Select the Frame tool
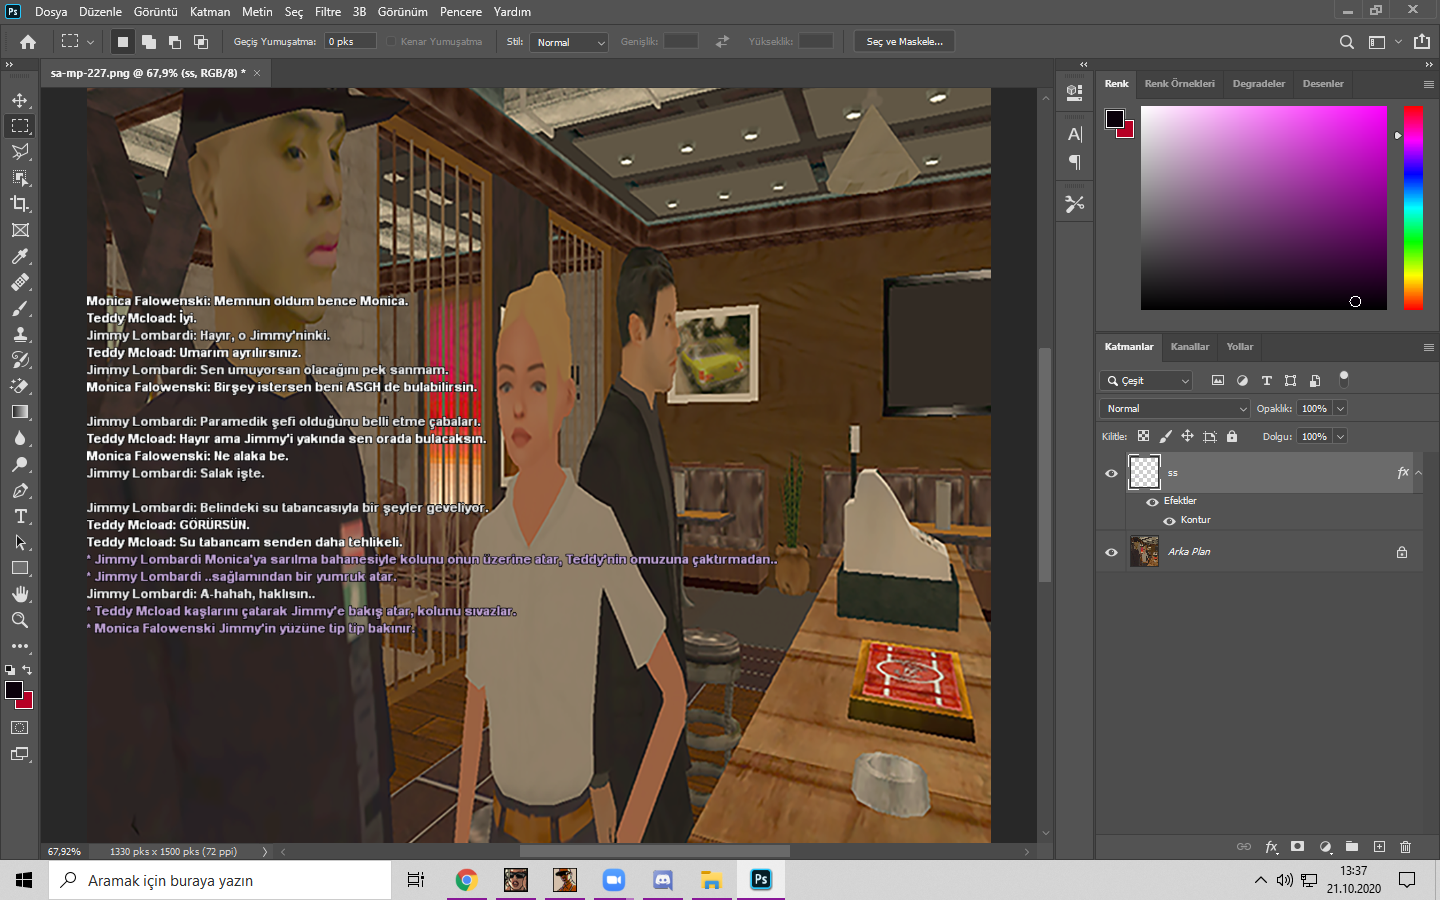Image resolution: width=1440 pixels, height=900 pixels. tap(20, 230)
